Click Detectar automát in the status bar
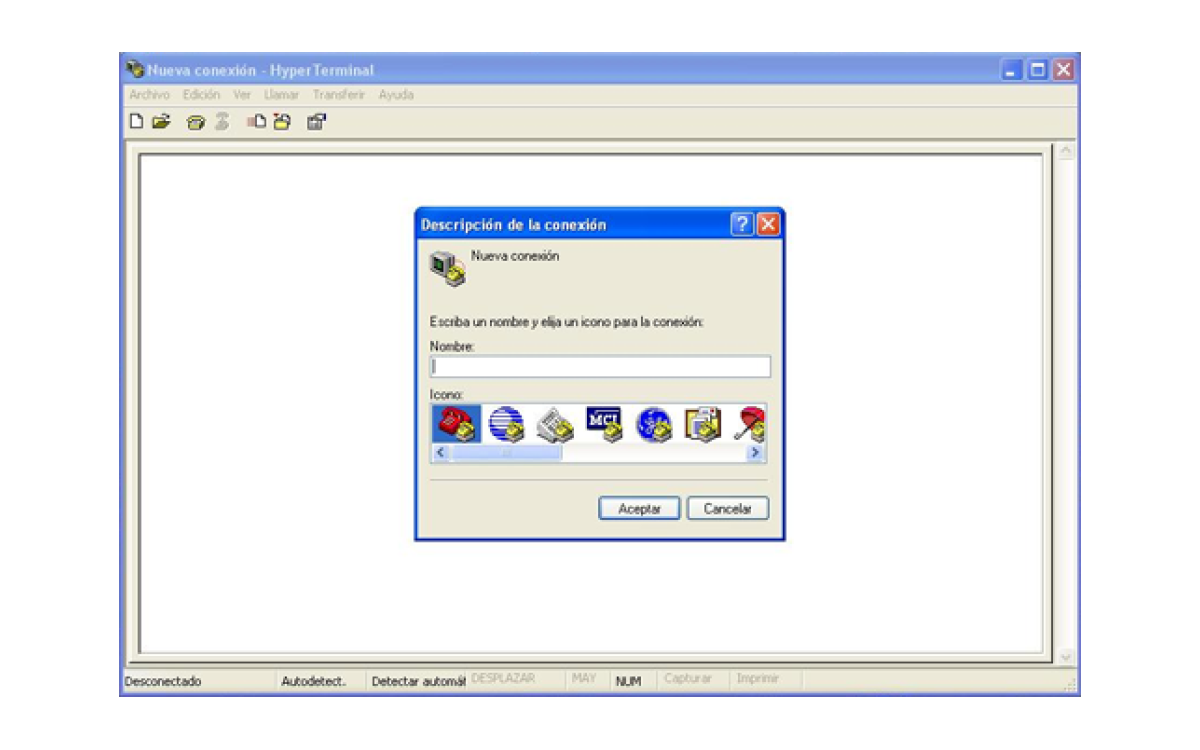This screenshot has width=1200, height=750. 419,682
